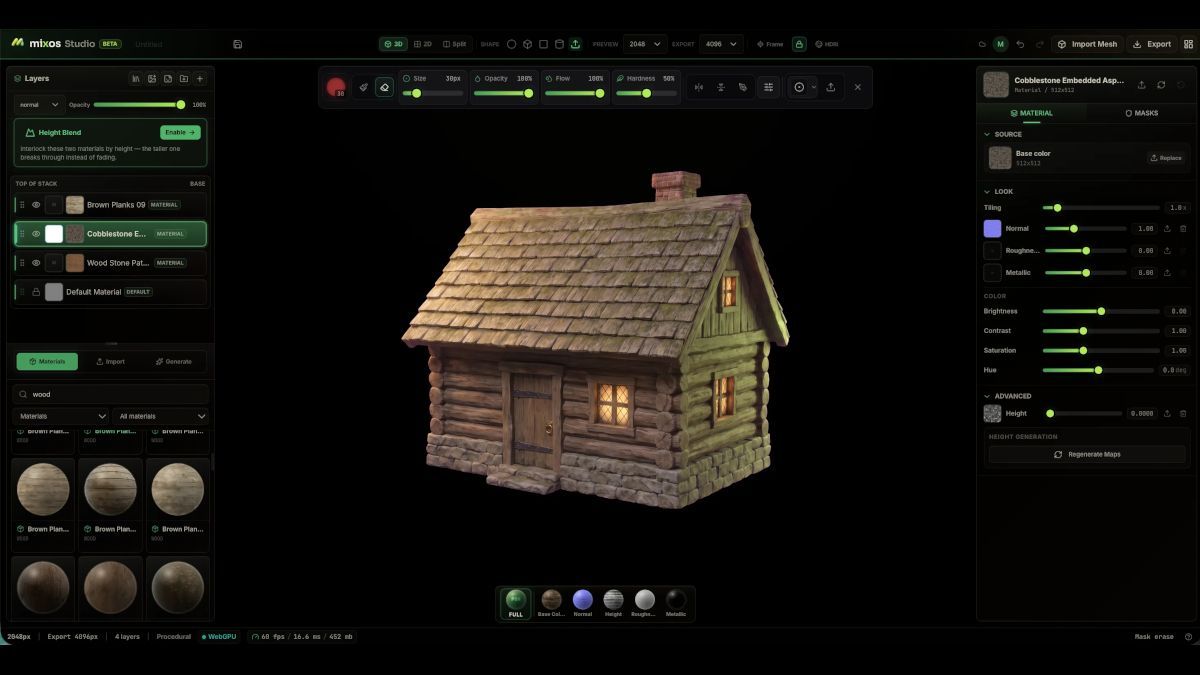Click the vertical align icon in brush toolbar
The height and width of the screenshot is (675, 1200).
pyautogui.click(x=720, y=87)
